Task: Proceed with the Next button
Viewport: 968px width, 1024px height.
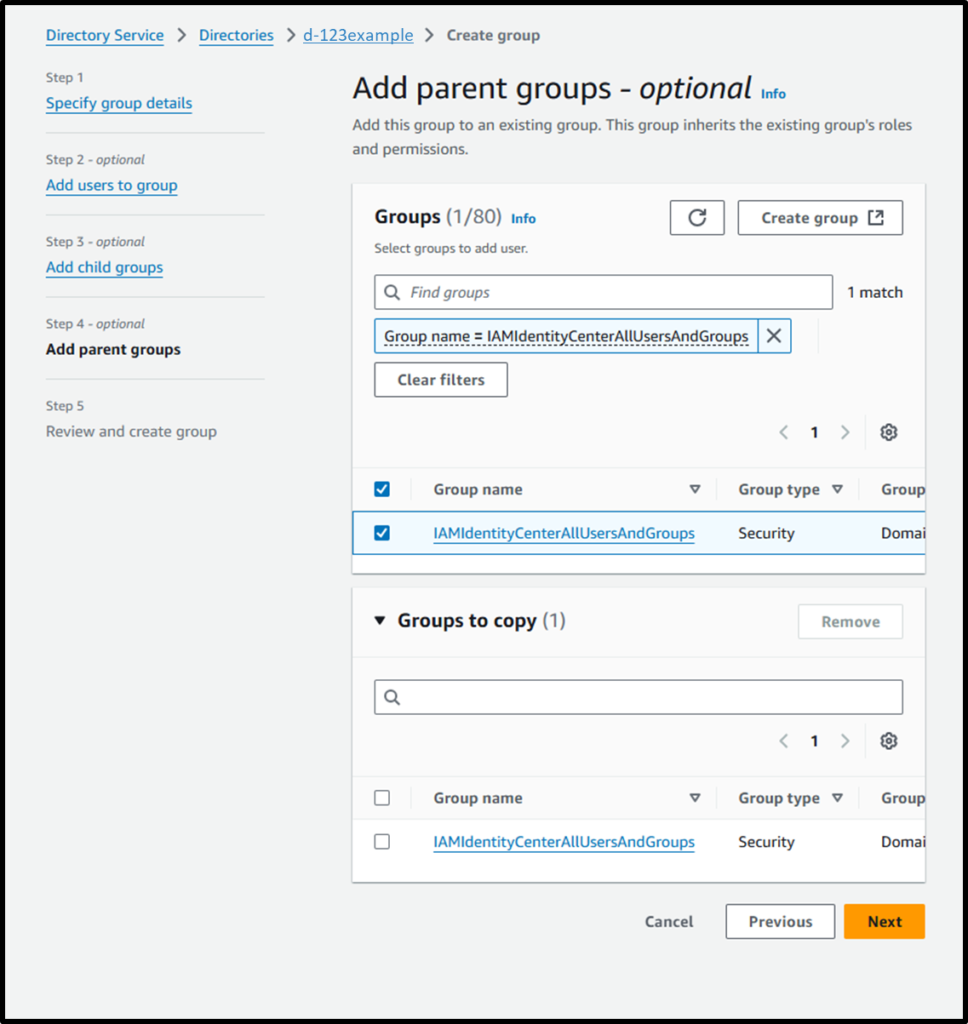Action: [884, 921]
